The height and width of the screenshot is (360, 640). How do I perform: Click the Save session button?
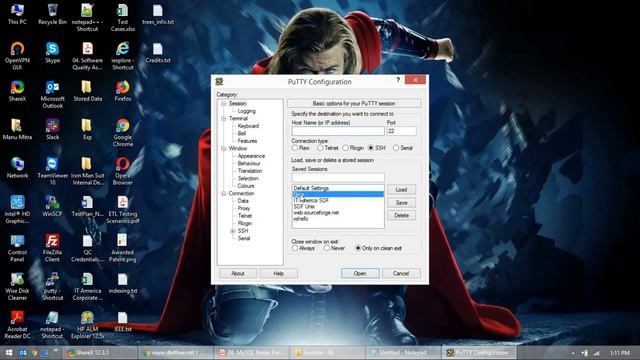(401, 202)
